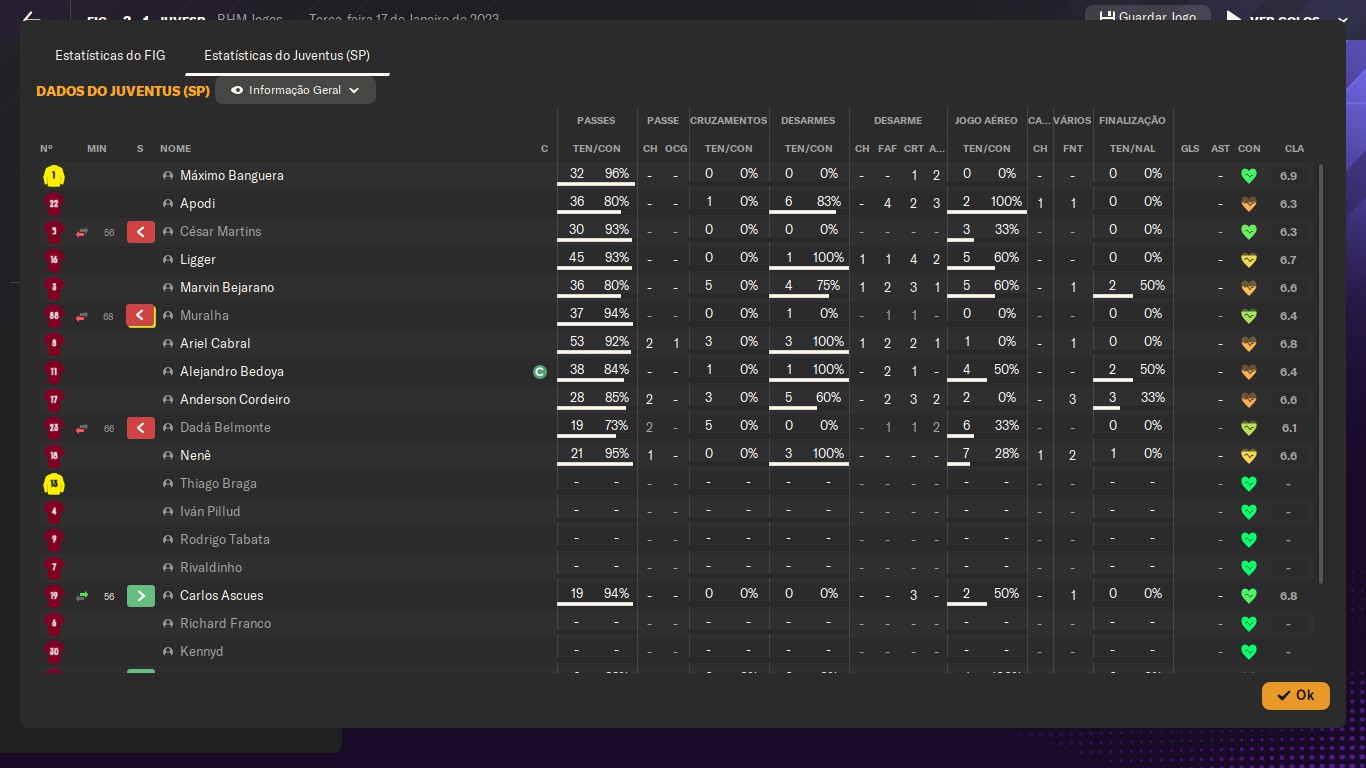Click the DADOS DO JUVENTUS (SP) heading
Image resolution: width=1366 pixels, height=768 pixels.
click(123, 91)
